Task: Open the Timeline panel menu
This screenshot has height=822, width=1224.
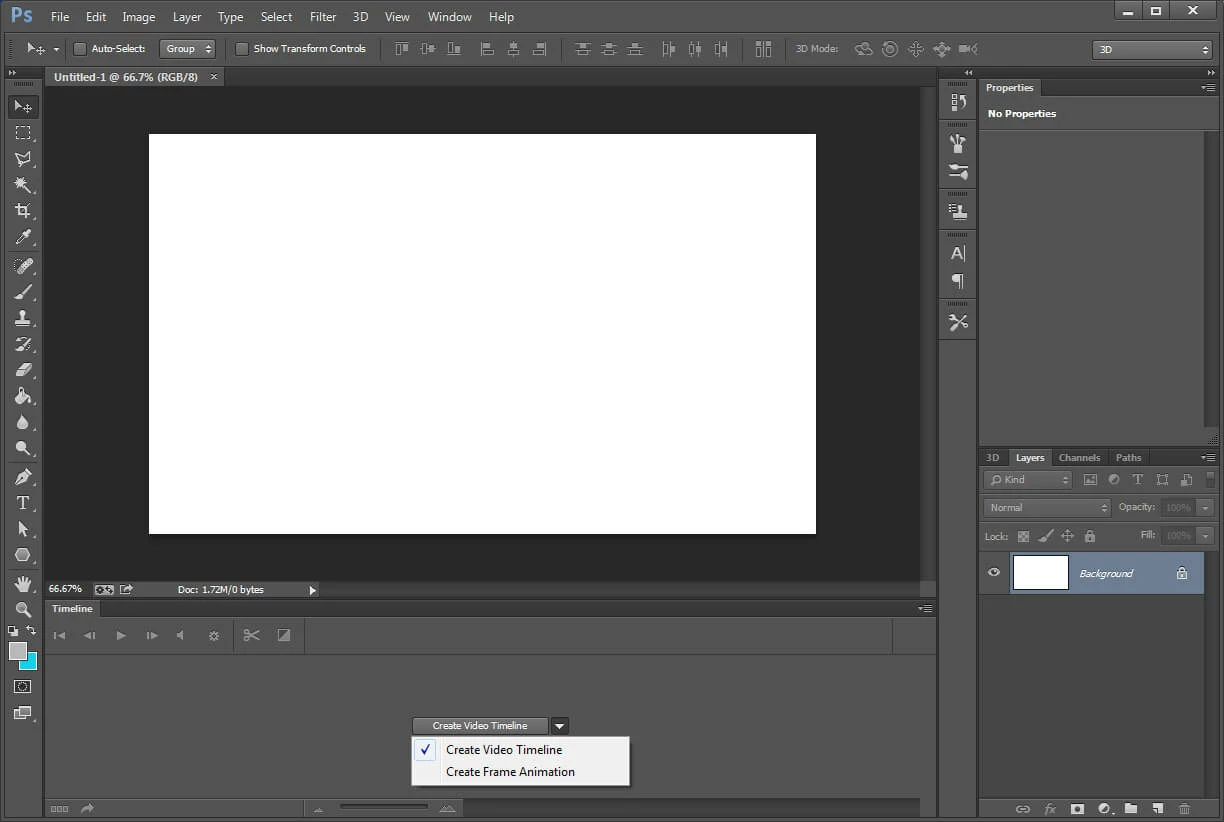Action: 925,609
